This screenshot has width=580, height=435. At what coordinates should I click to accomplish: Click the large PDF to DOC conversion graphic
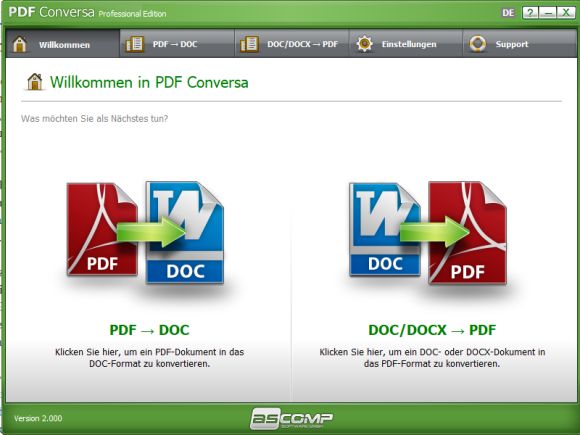[x=145, y=233]
